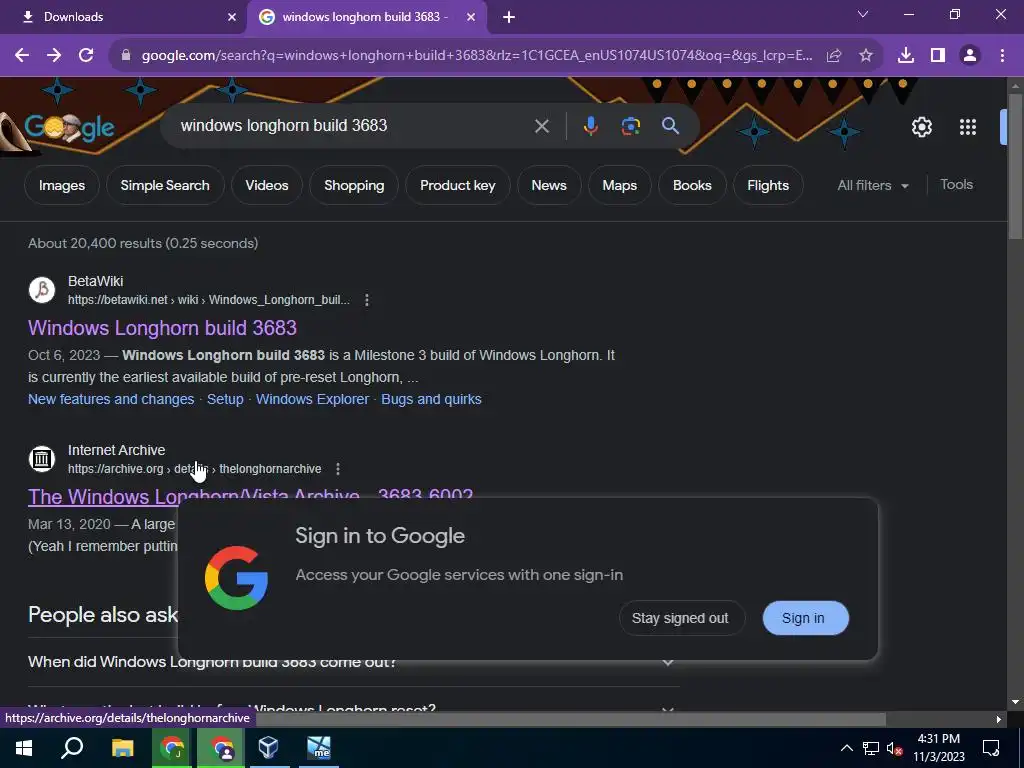Open Windows taskbar search
The image size is (1024, 768).
[72, 748]
